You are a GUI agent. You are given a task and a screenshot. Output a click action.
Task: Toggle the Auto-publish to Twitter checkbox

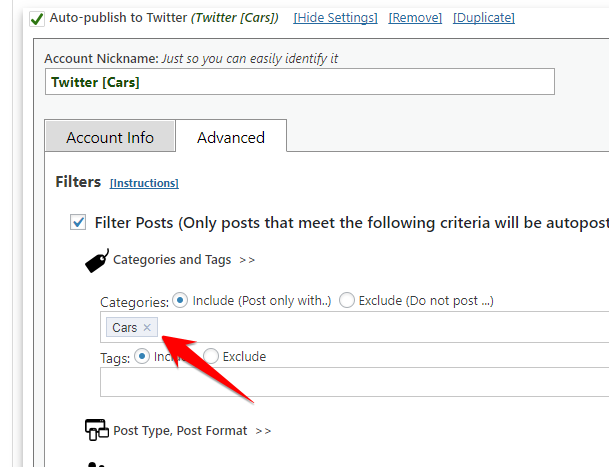tap(38, 18)
